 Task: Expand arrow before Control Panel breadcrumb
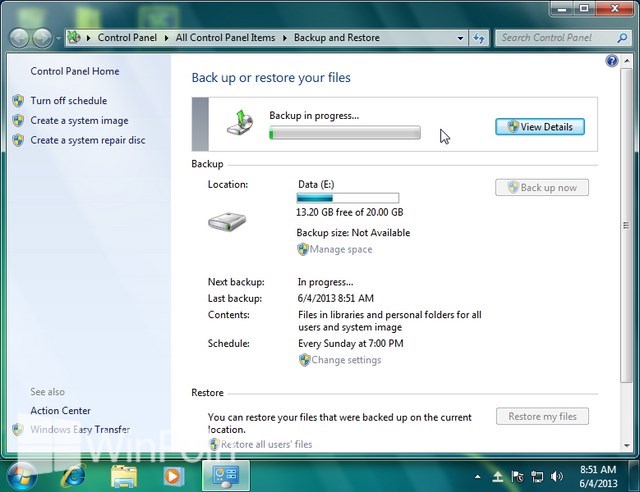pos(89,38)
